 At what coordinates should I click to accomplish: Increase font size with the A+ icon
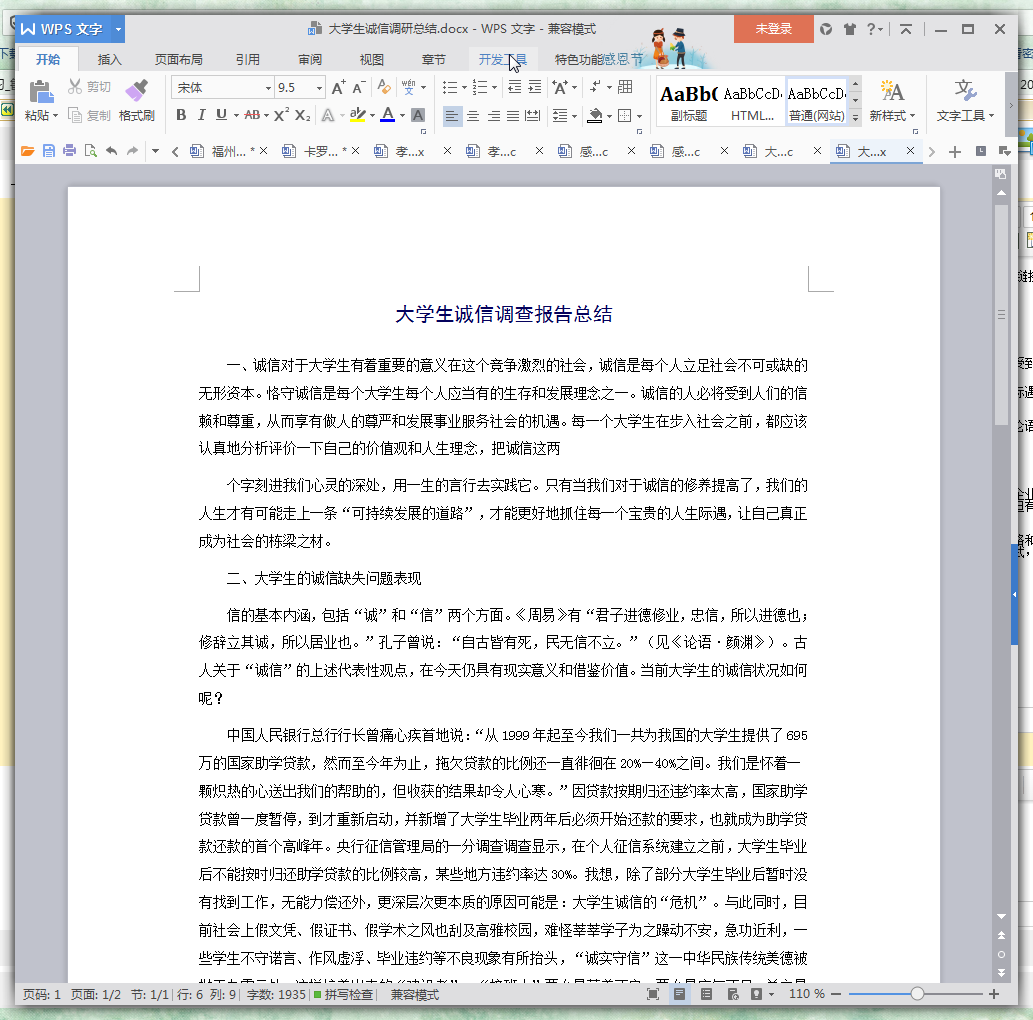[x=339, y=88]
